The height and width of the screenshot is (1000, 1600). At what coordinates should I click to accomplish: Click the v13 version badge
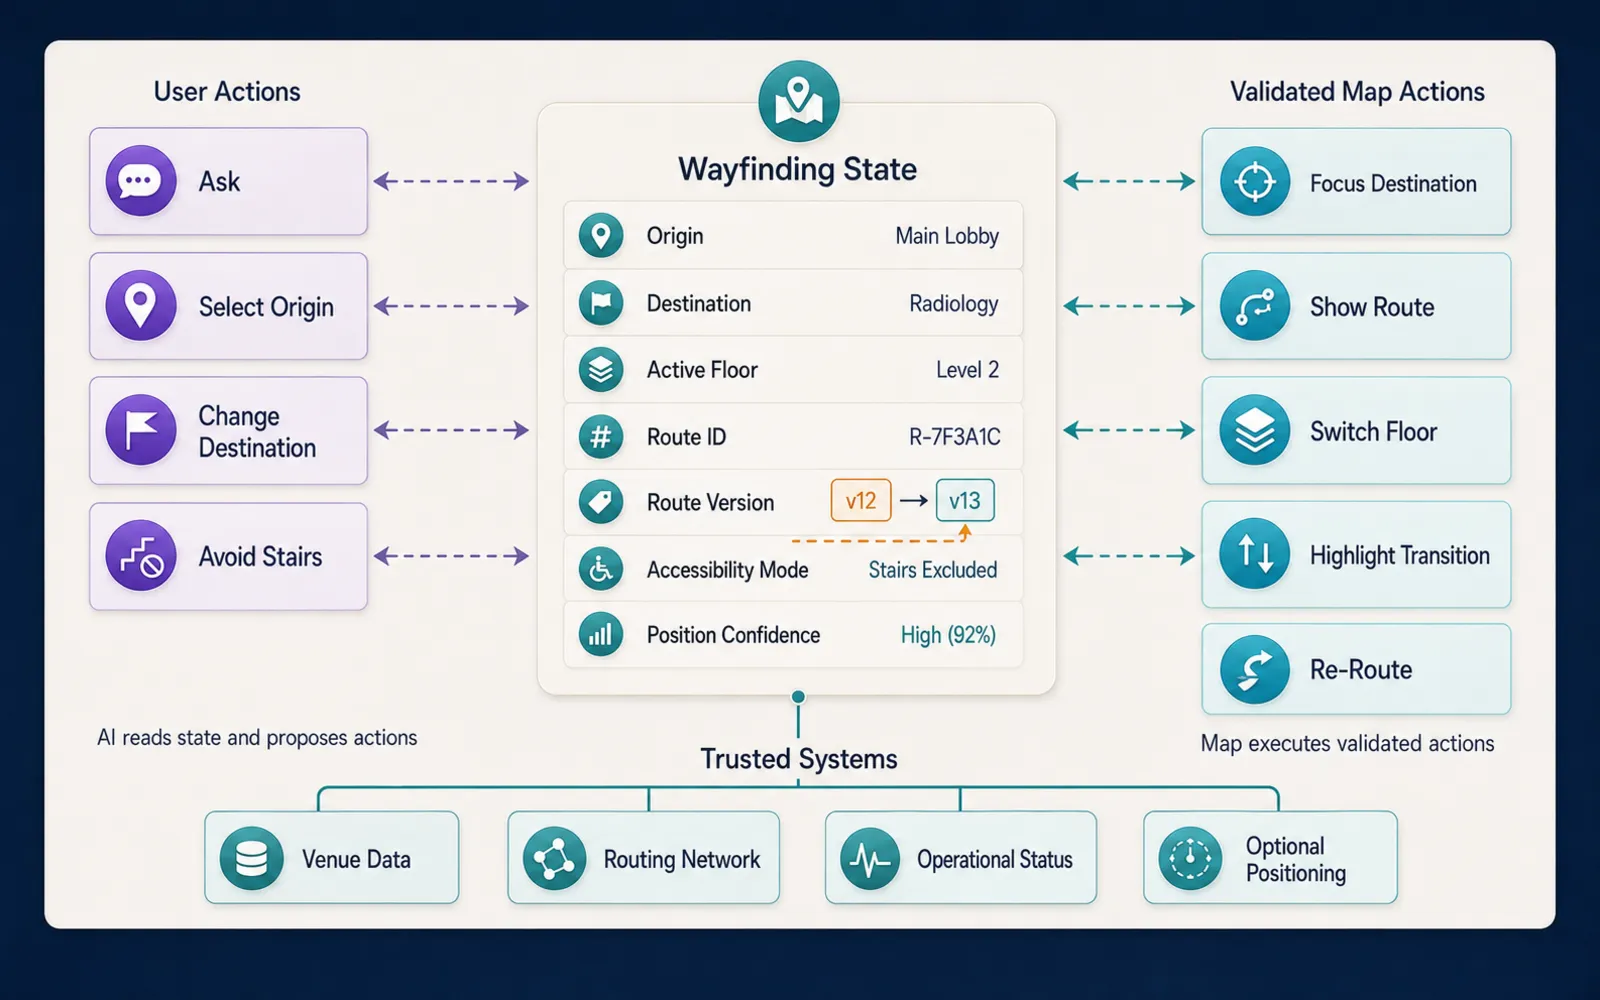point(965,500)
